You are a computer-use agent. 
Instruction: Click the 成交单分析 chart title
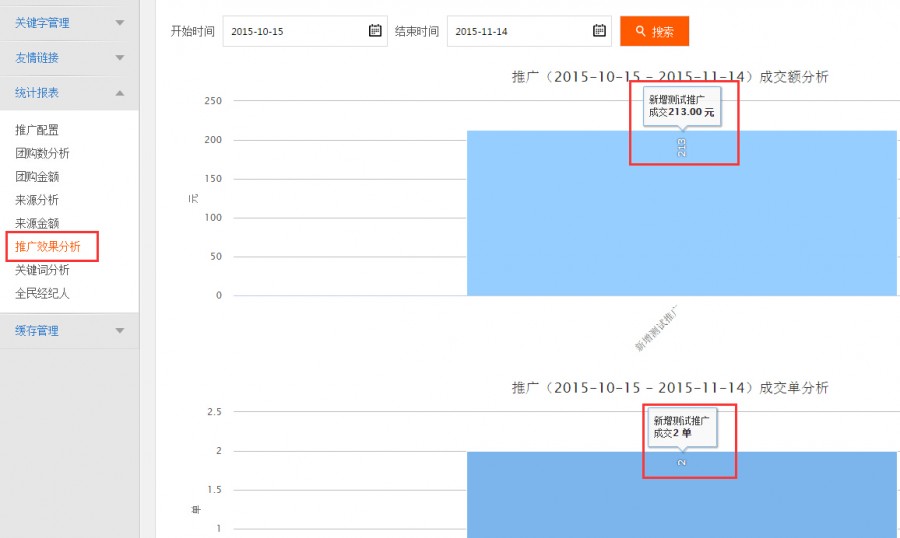tap(670, 388)
